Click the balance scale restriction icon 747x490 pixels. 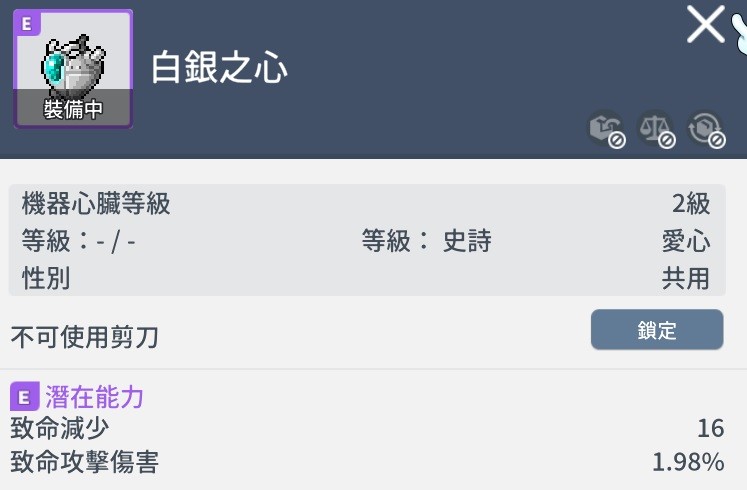pyautogui.click(x=656, y=130)
